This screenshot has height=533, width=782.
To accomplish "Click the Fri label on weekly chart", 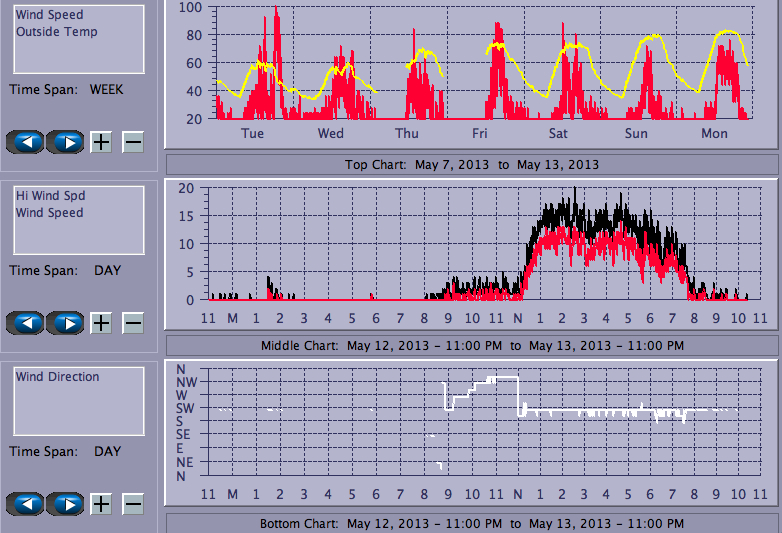I will 480,133.
